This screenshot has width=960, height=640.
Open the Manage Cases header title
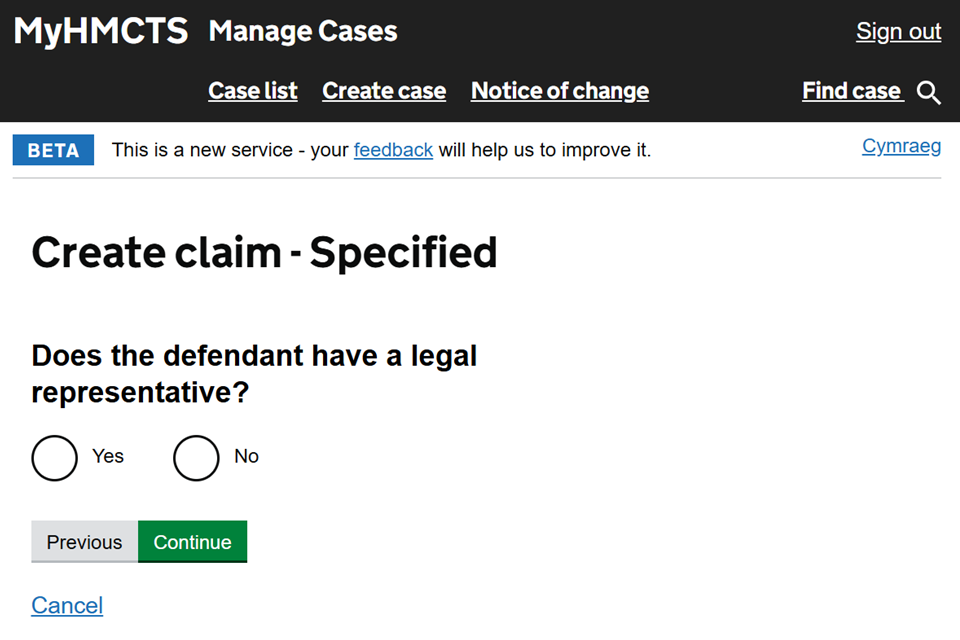[x=303, y=31]
